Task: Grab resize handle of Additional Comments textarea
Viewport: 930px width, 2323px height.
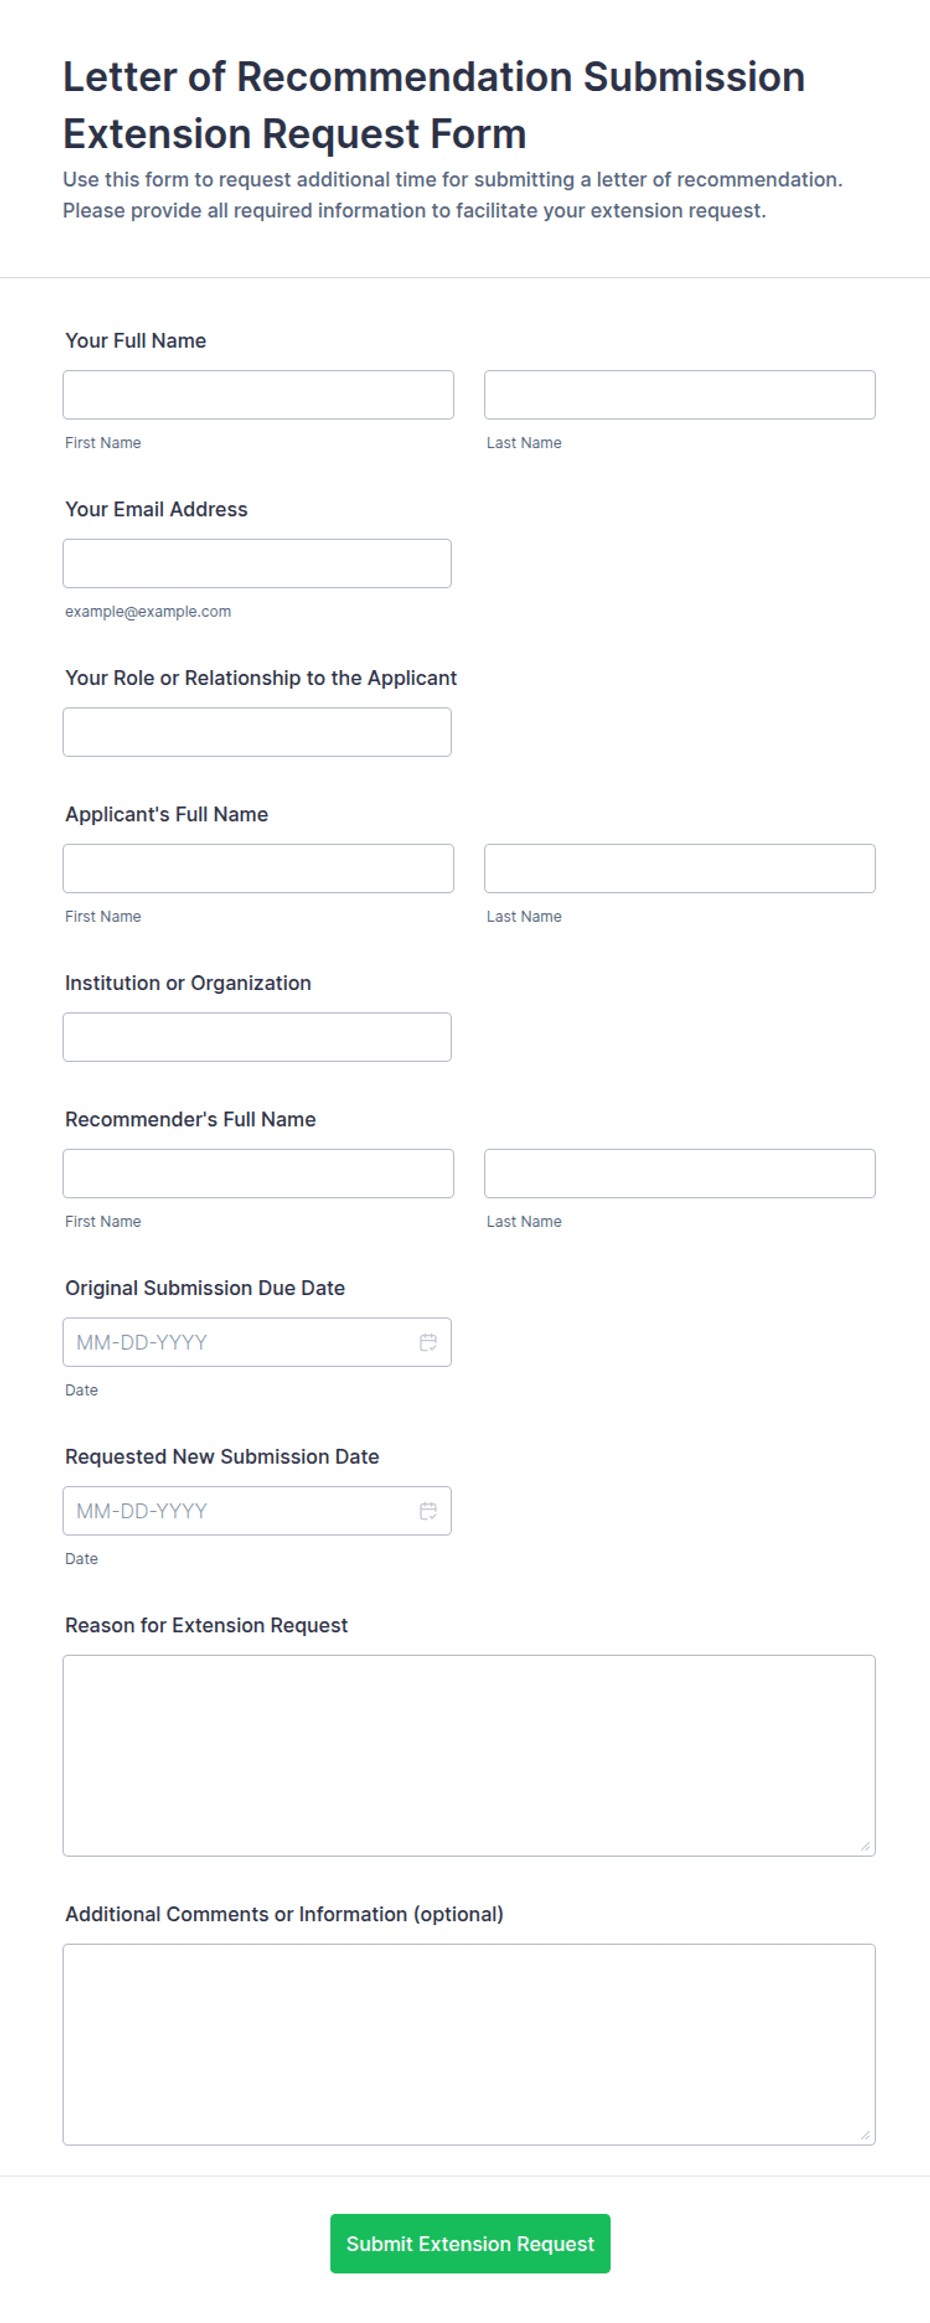Action: (x=865, y=2135)
